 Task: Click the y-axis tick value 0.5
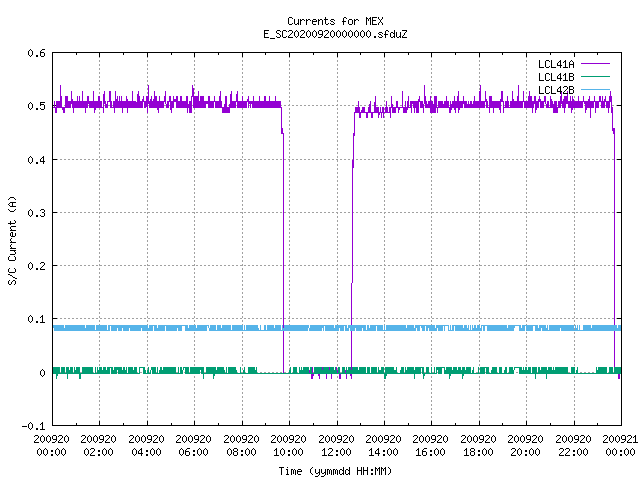pyautogui.click(x=36, y=106)
